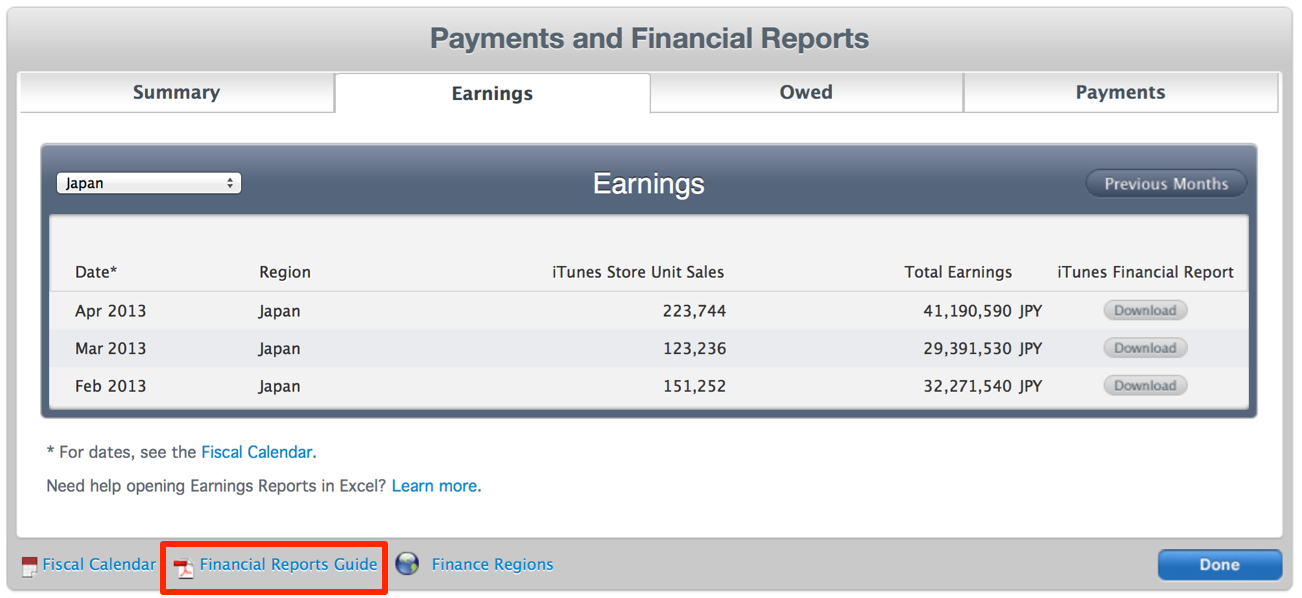Click the Learn more link
The width and height of the screenshot is (1302, 598).
[x=434, y=486]
